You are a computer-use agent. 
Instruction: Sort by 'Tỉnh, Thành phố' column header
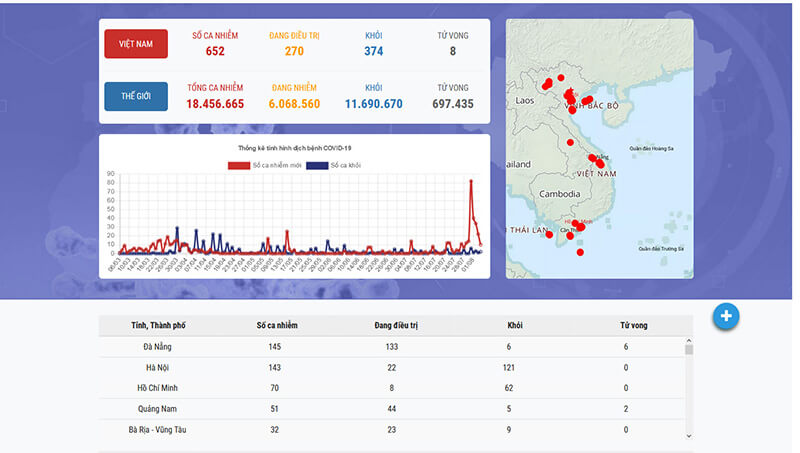pos(158,325)
